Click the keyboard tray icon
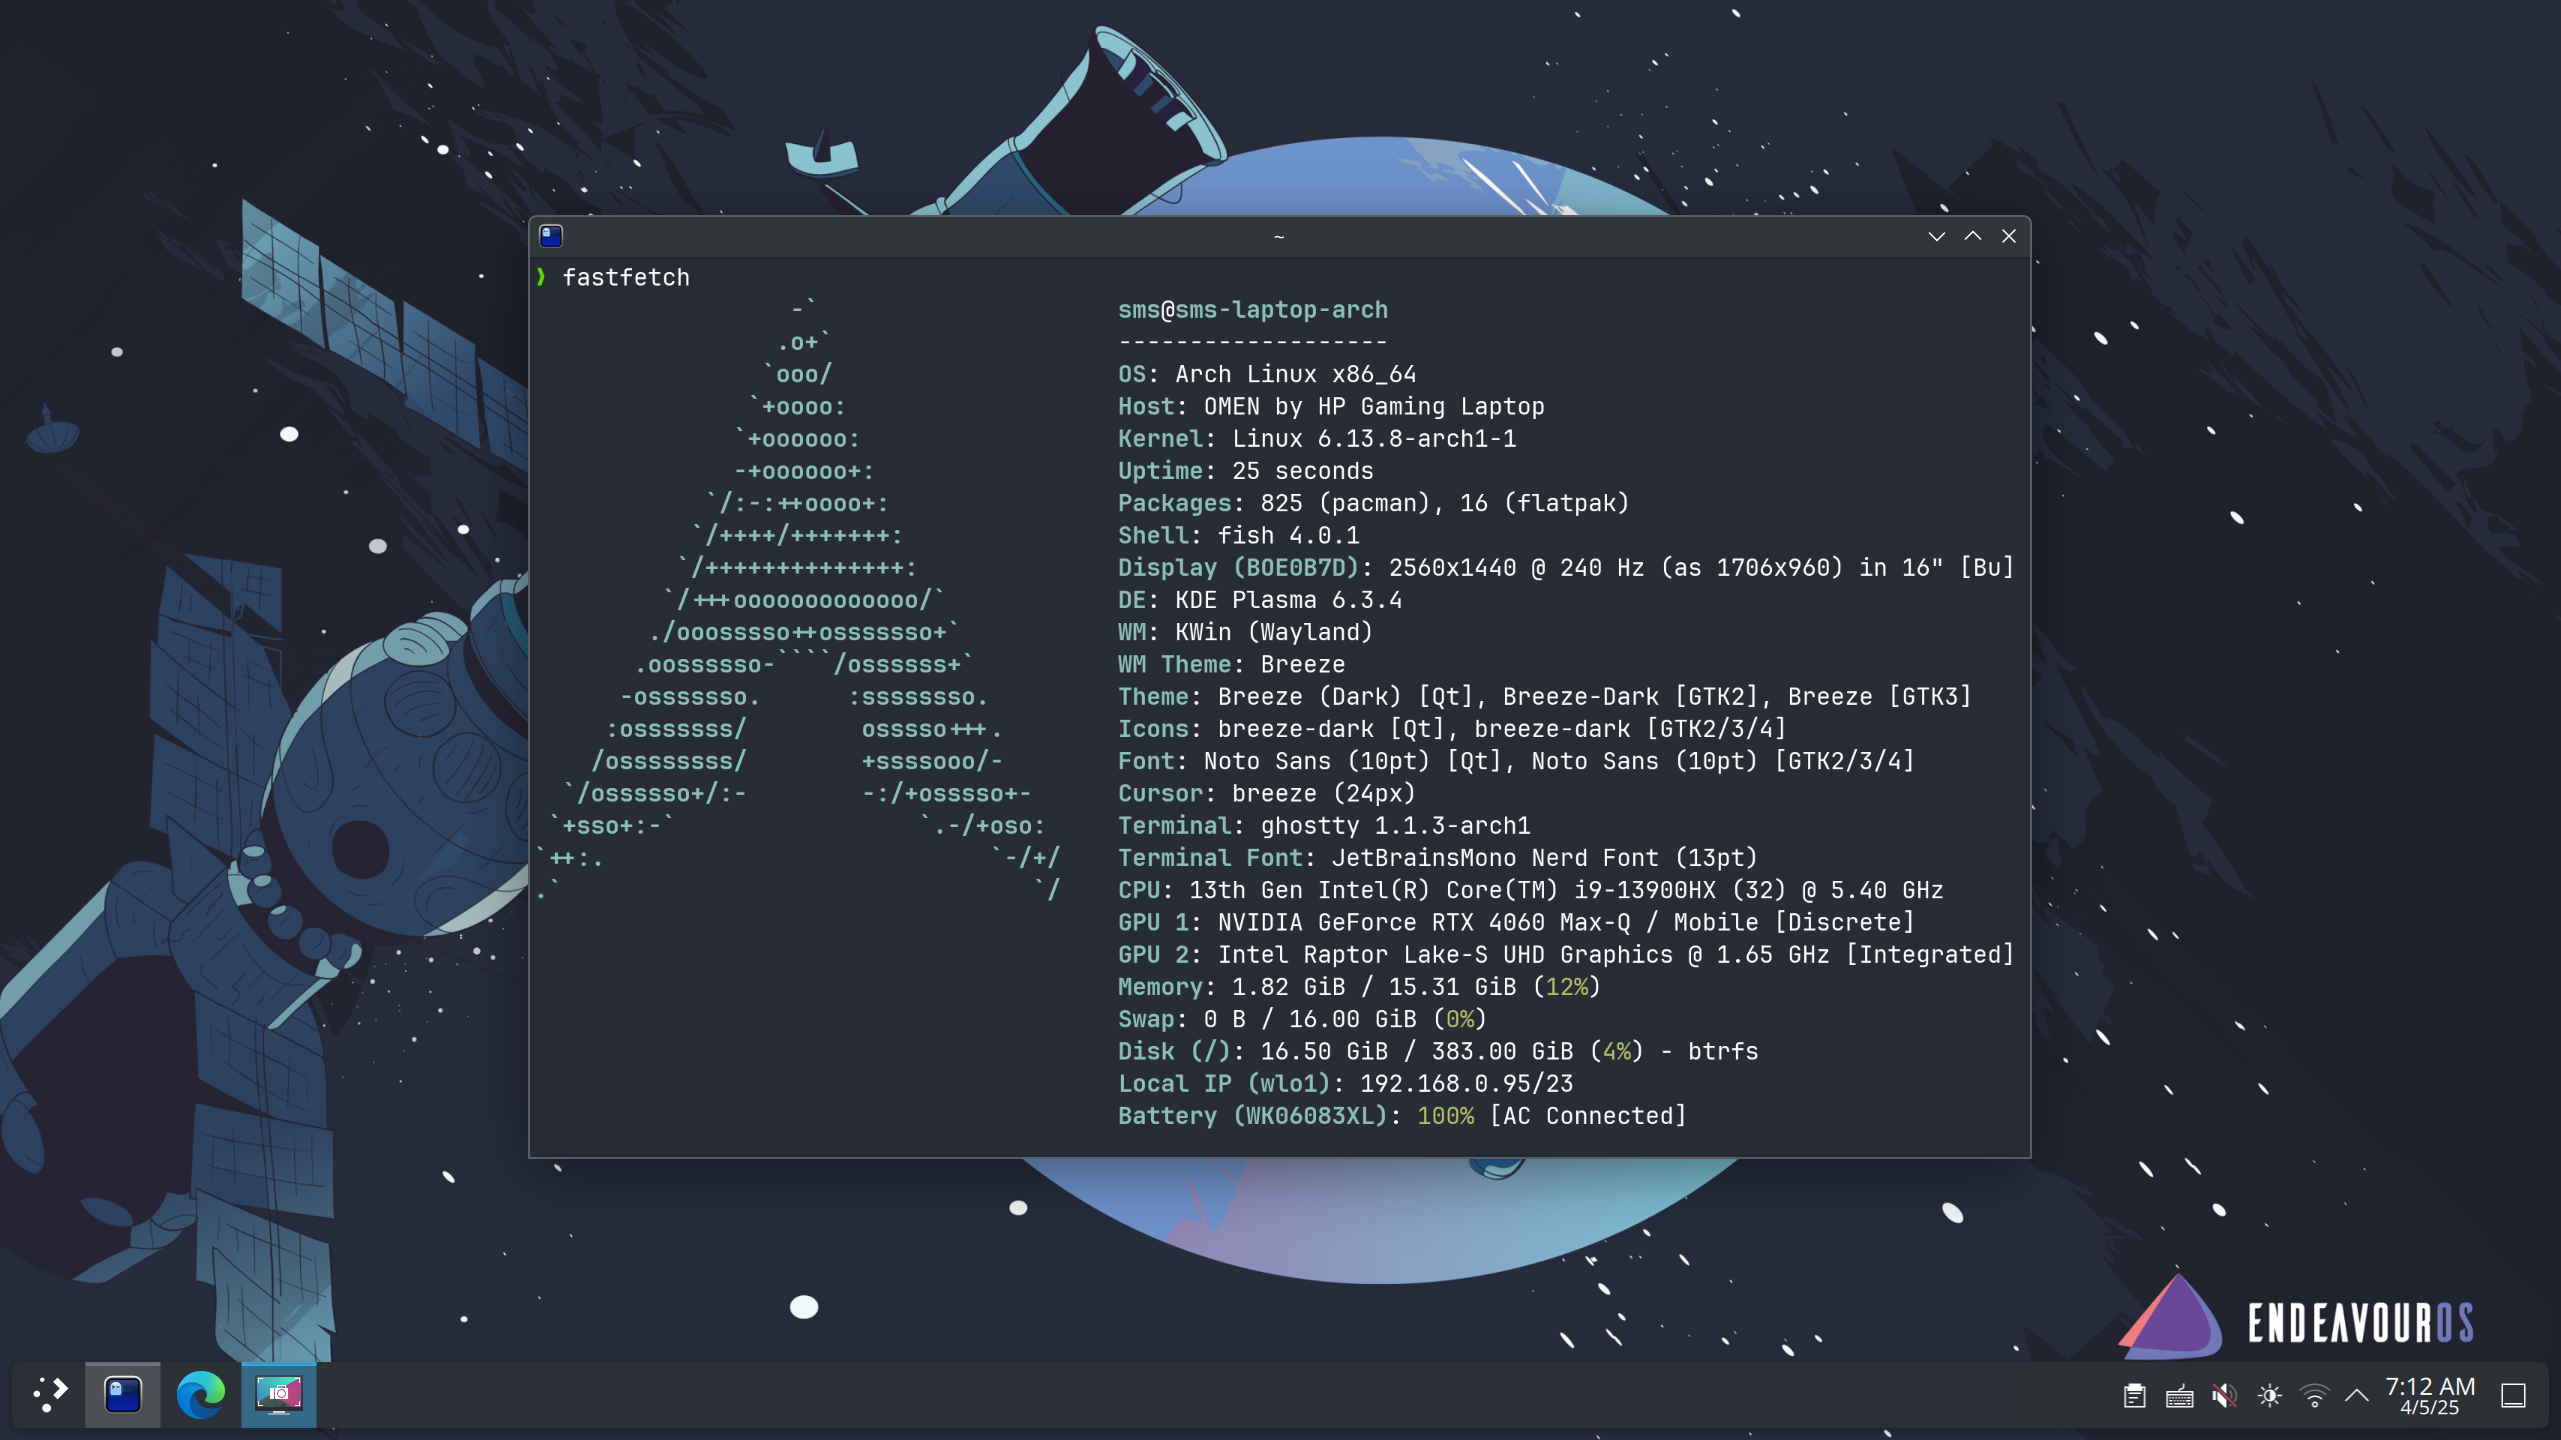This screenshot has height=1440, width=2561. point(2179,1396)
